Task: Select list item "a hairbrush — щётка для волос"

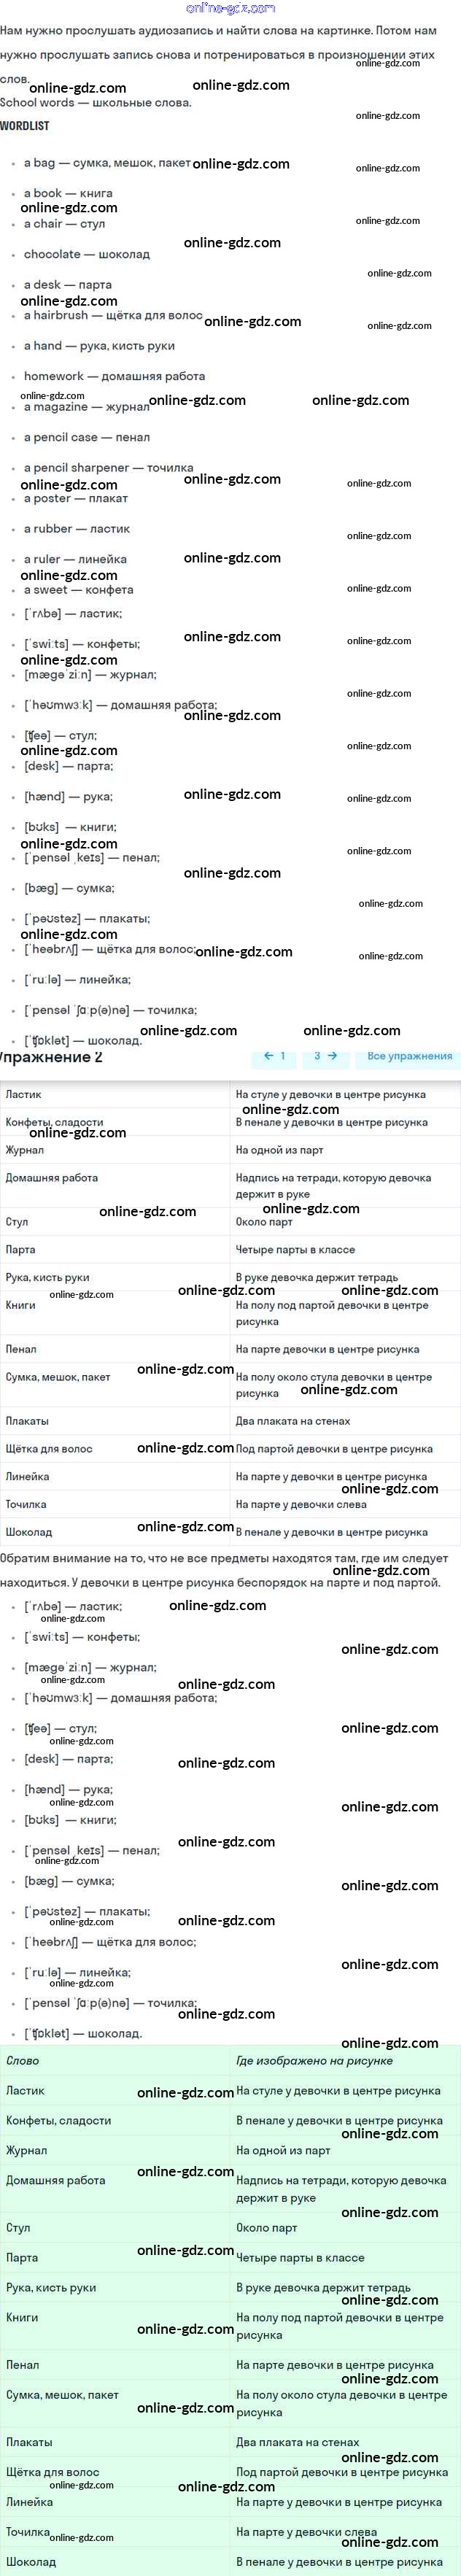Action: point(113,315)
